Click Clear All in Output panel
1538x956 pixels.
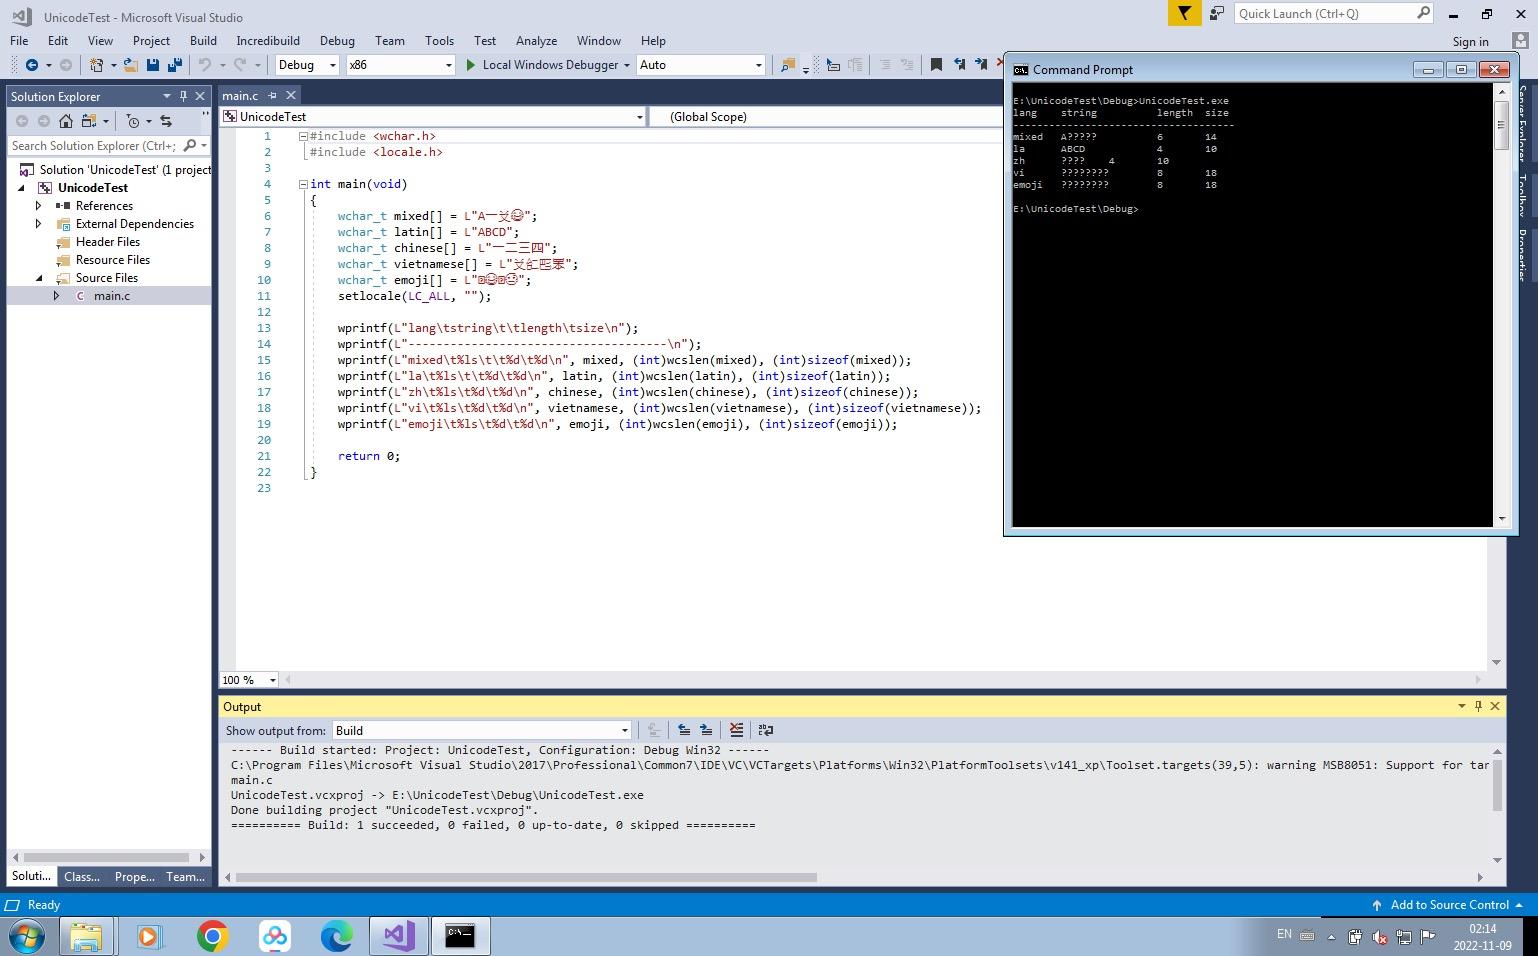tap(736, 730)
